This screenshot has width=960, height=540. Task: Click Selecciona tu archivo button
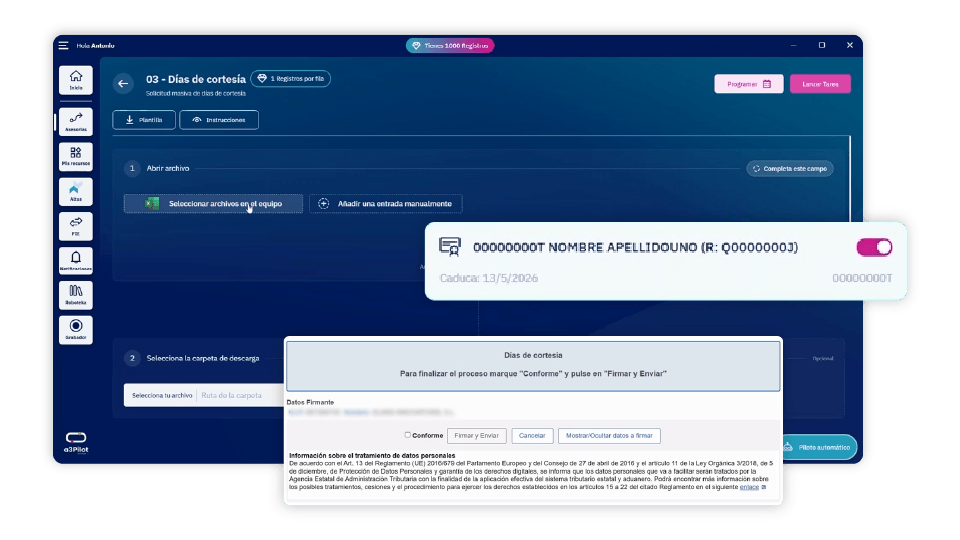coord(162,396)
